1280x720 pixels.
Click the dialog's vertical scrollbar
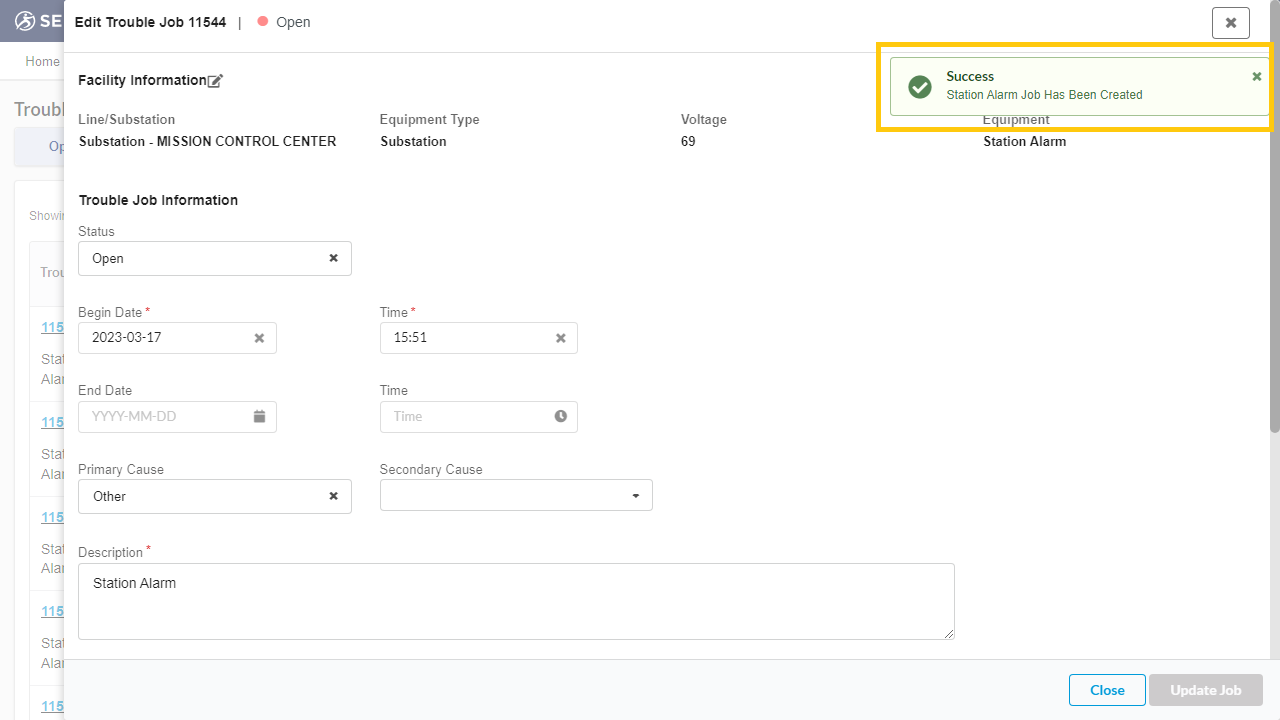pyautogui.click(x=1274, y=300)
